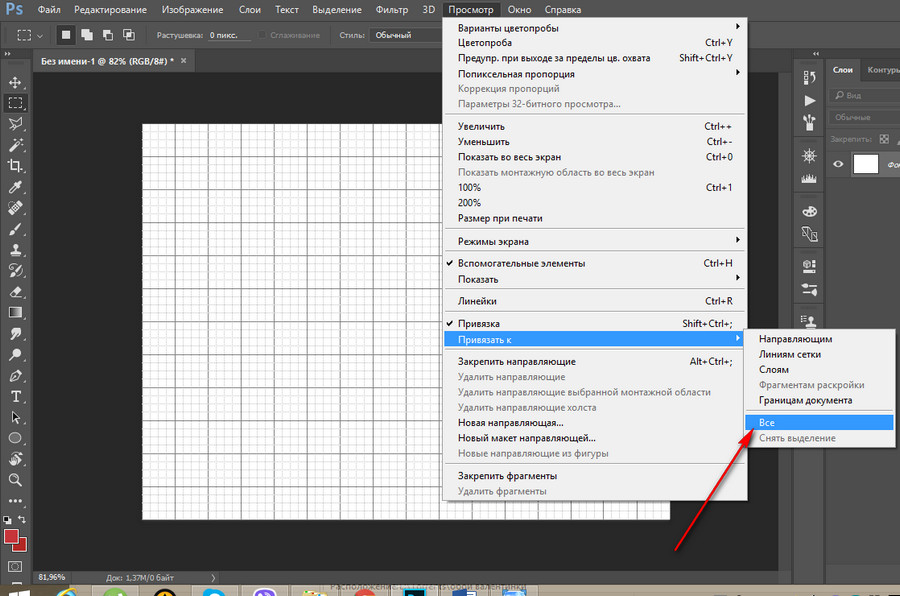Screen dimensions: 900x596
Task: Hide the layer using the eye icon
Action: [x=838, y=165]
